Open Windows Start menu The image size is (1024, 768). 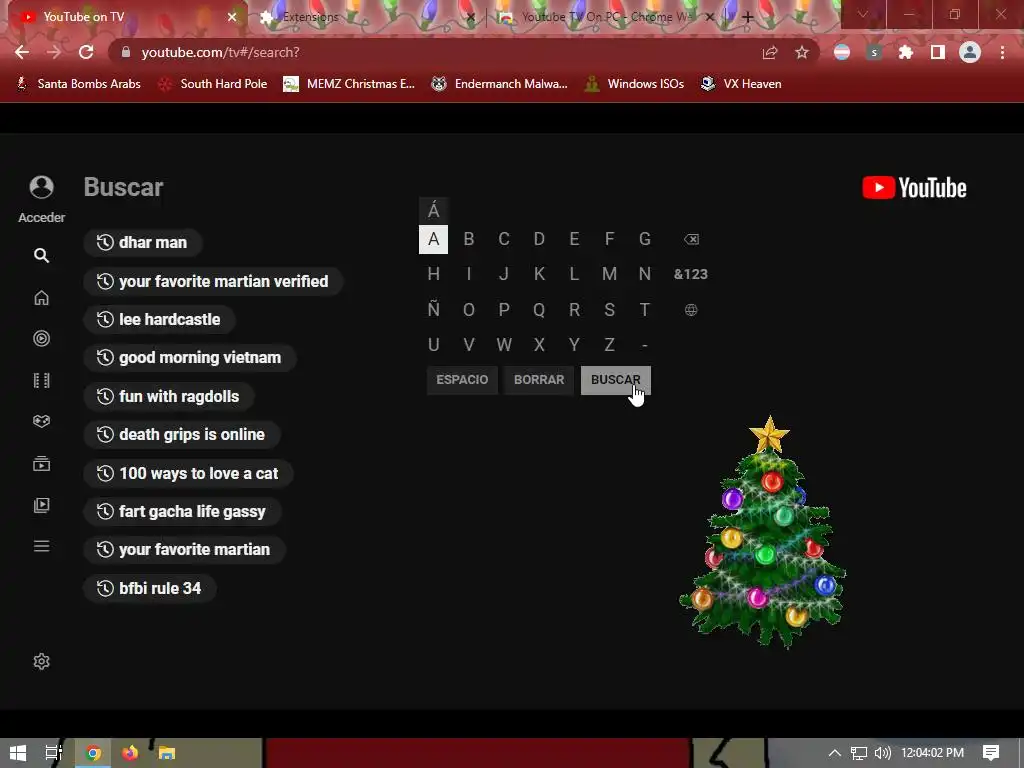[x=18, y=753]
